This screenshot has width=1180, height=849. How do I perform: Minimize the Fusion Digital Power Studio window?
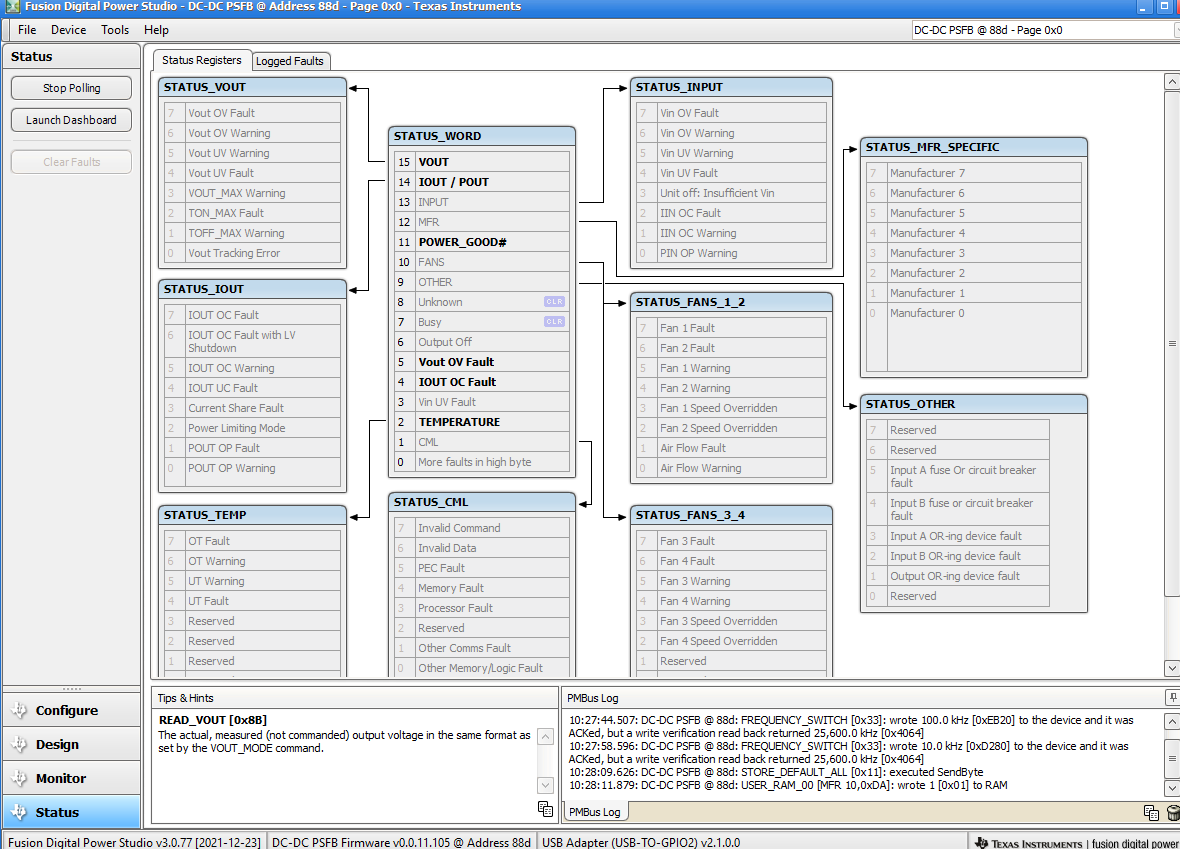pos(1142,8)
